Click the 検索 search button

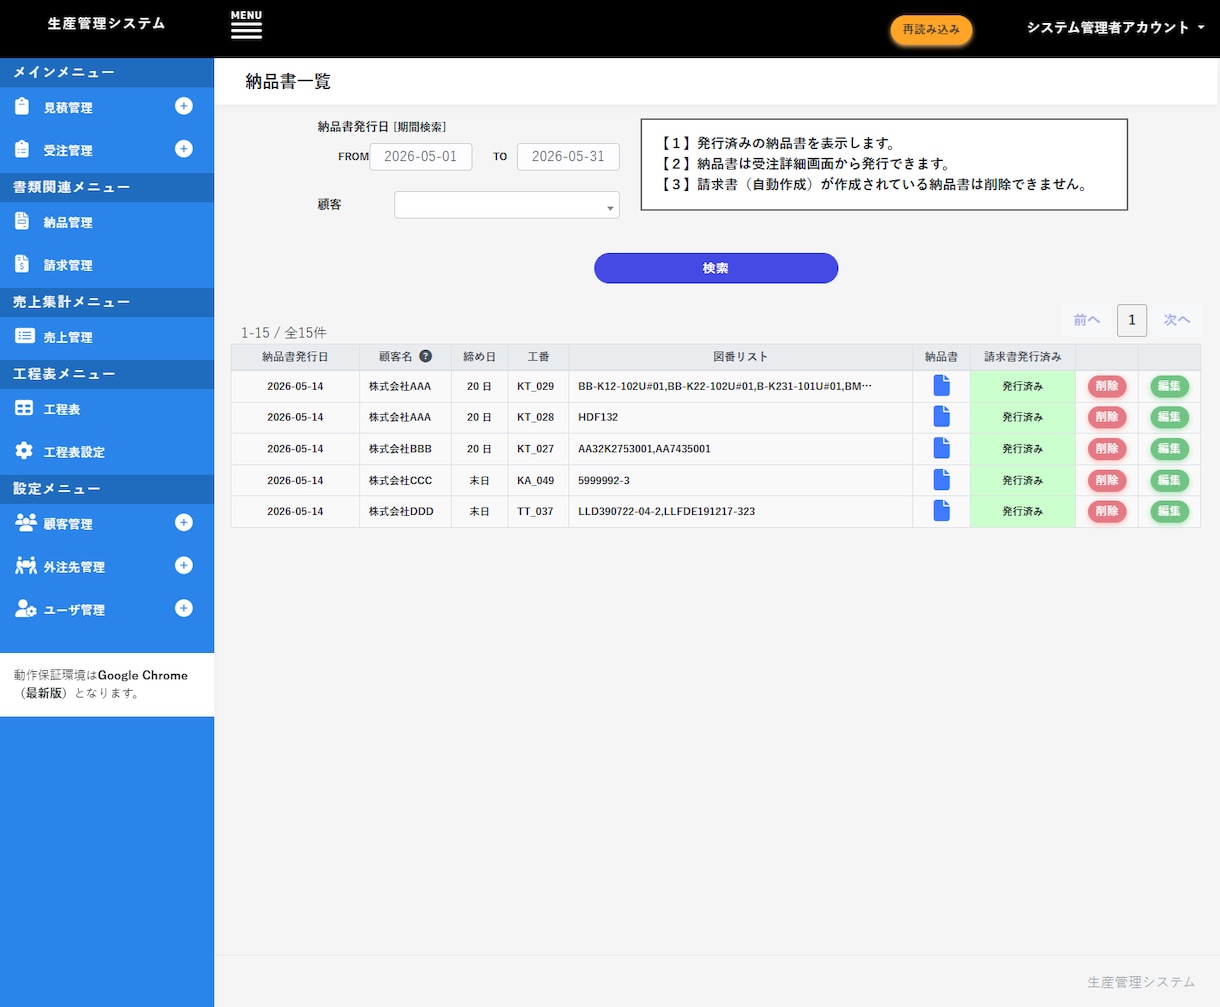click(x=716, y=268)
